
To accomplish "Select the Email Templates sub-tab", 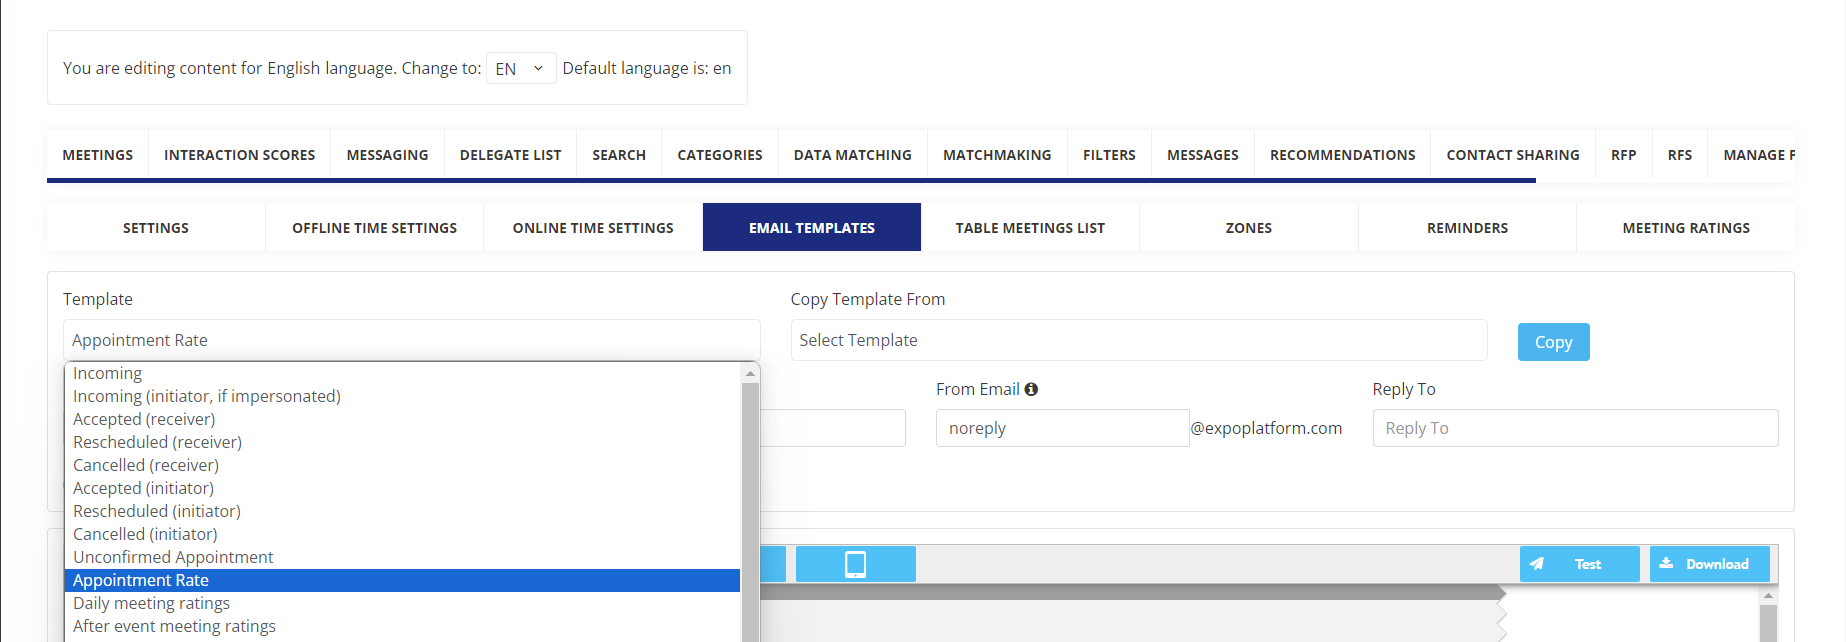I will [812, 228].
